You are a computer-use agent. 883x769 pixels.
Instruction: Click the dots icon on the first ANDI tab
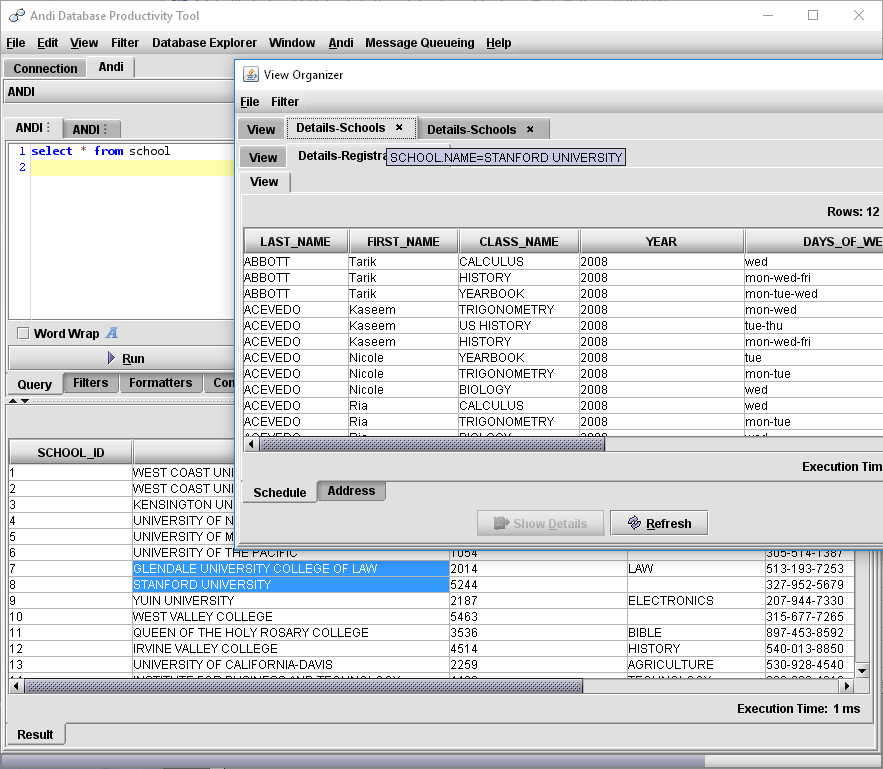(x=50, y=128)
